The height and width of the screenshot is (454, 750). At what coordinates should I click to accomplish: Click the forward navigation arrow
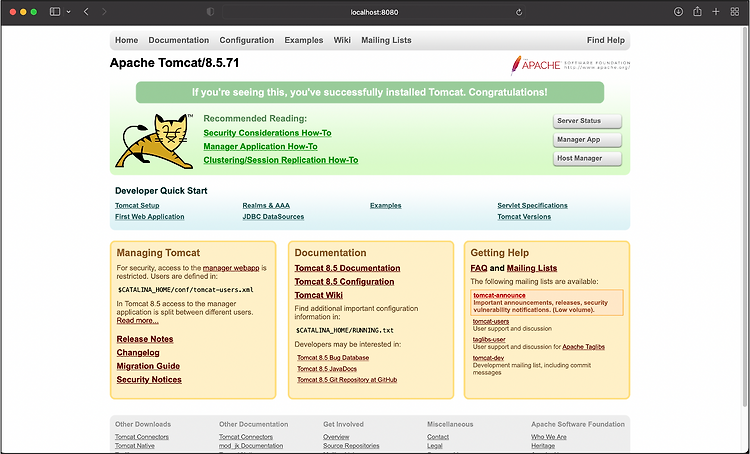point(104,12)
